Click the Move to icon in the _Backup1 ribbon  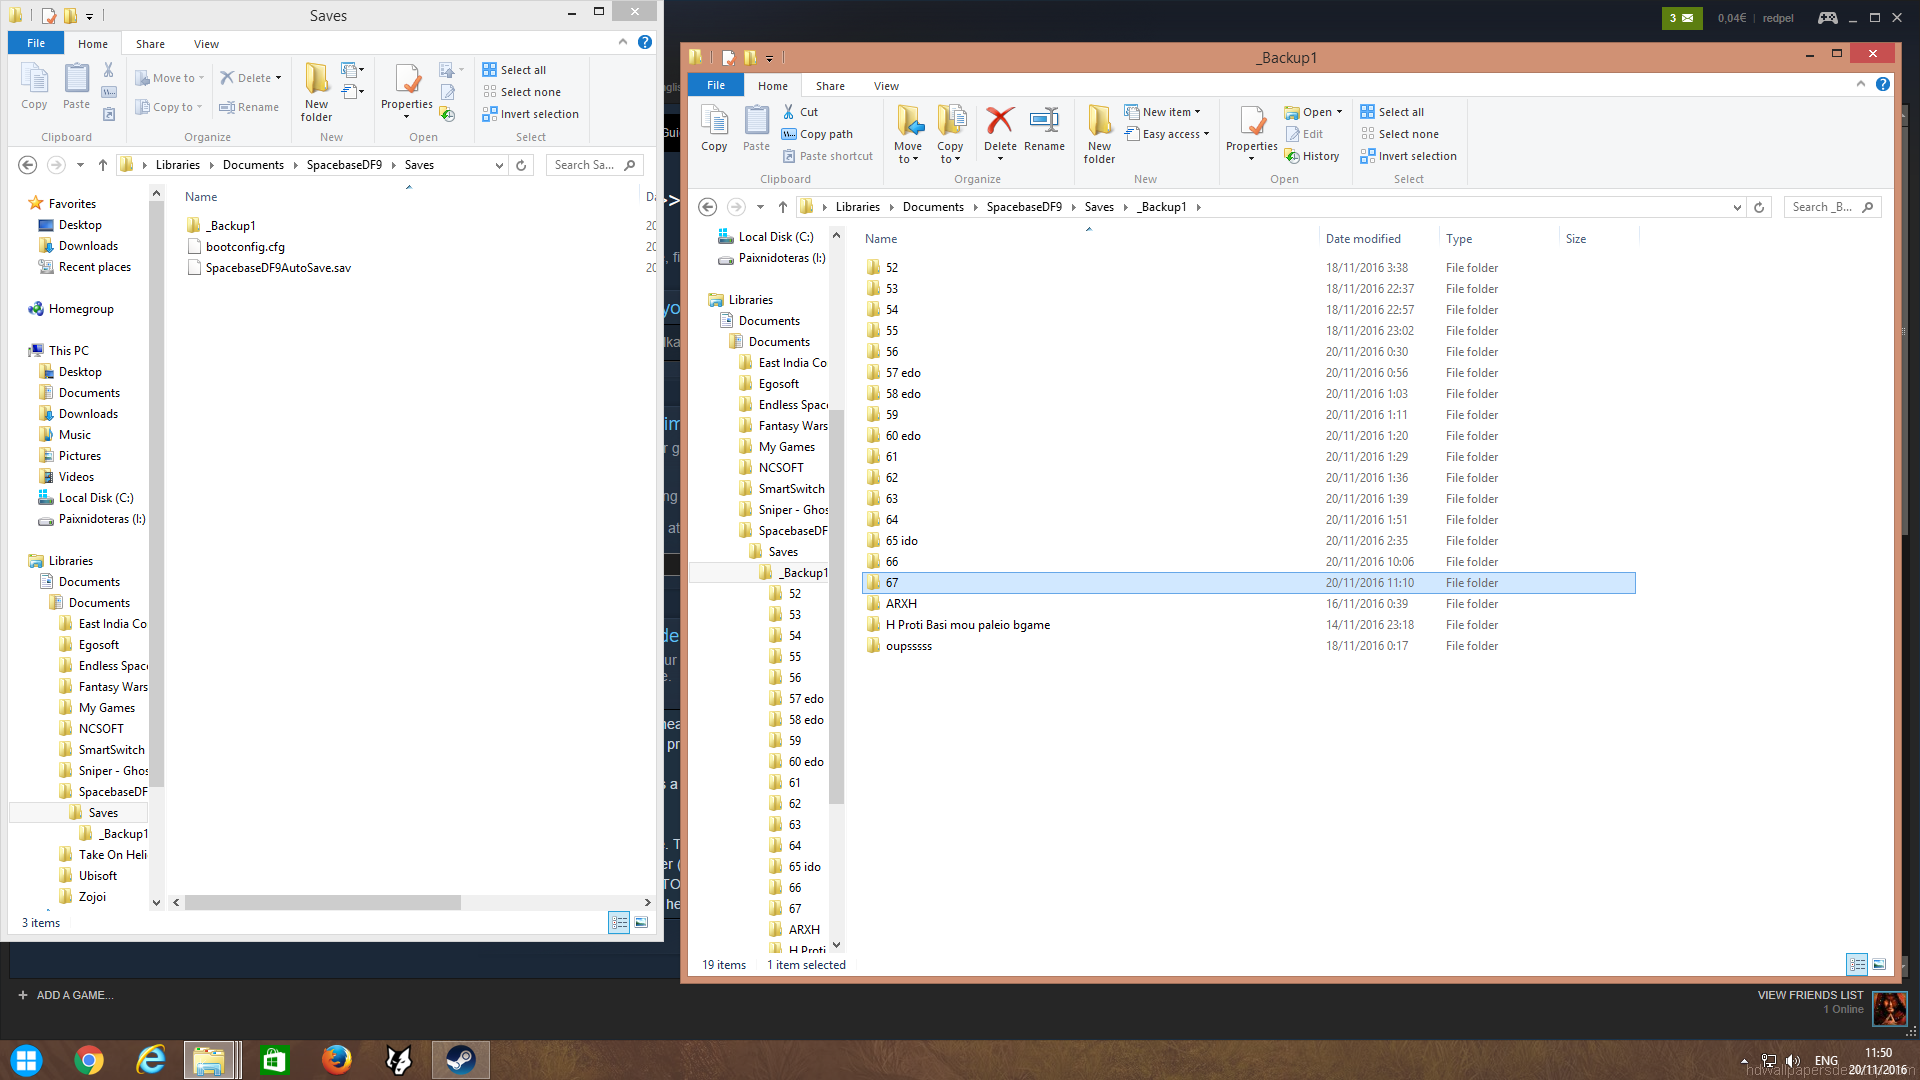[x=908, y=122]
